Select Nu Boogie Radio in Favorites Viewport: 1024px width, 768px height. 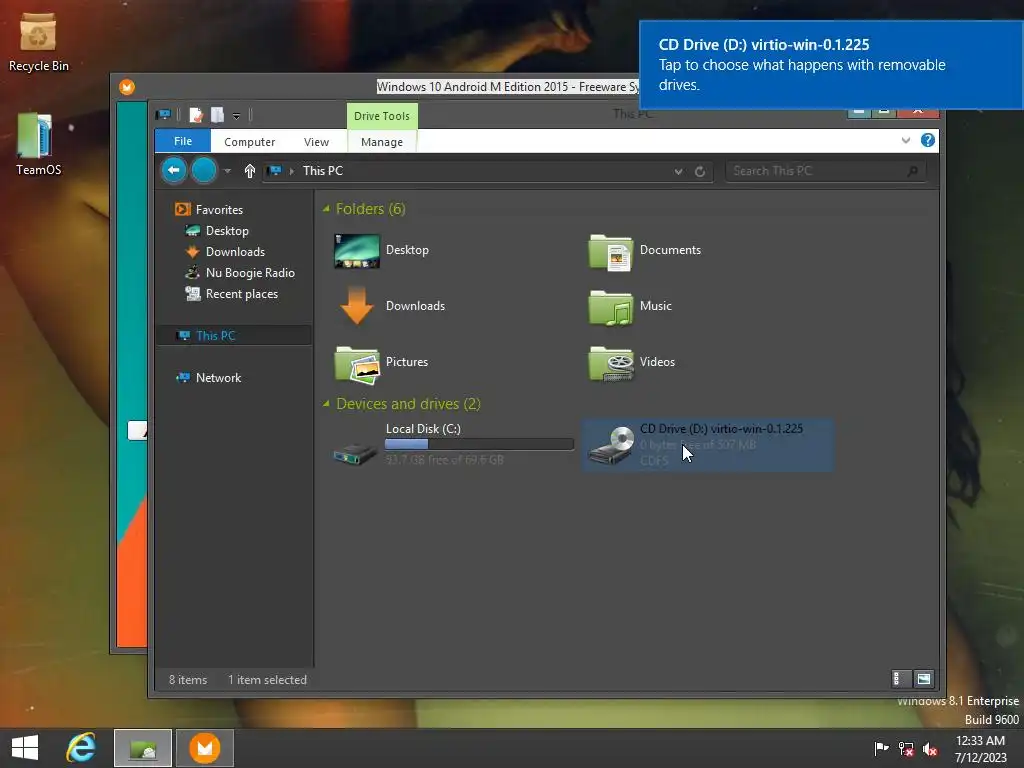click(x=250, y=272)
